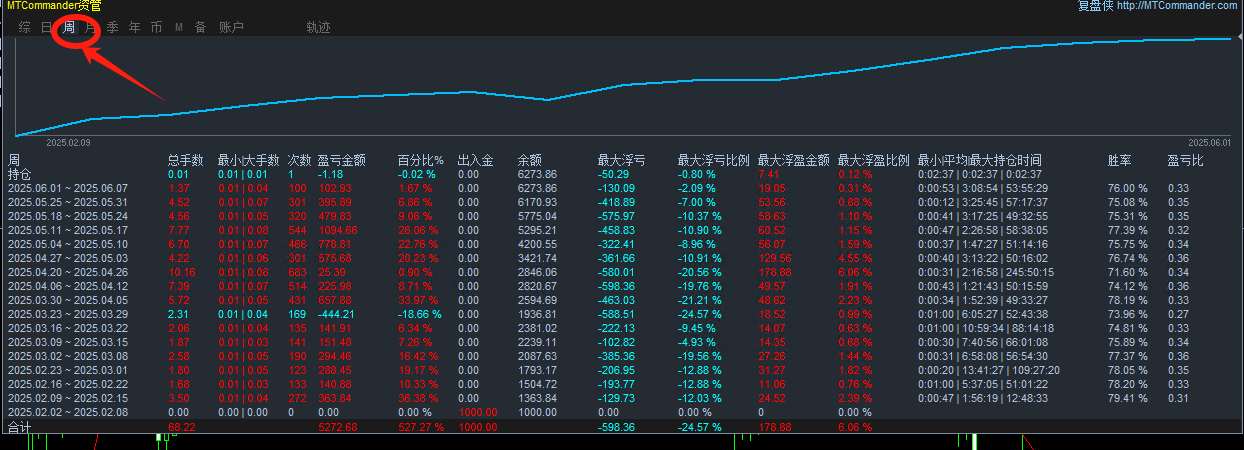This screenshot has height=450, width=1244.
Task: Click the 最大浮亏比例 column header
Action: pyautogui.click(x=714, y=160)
